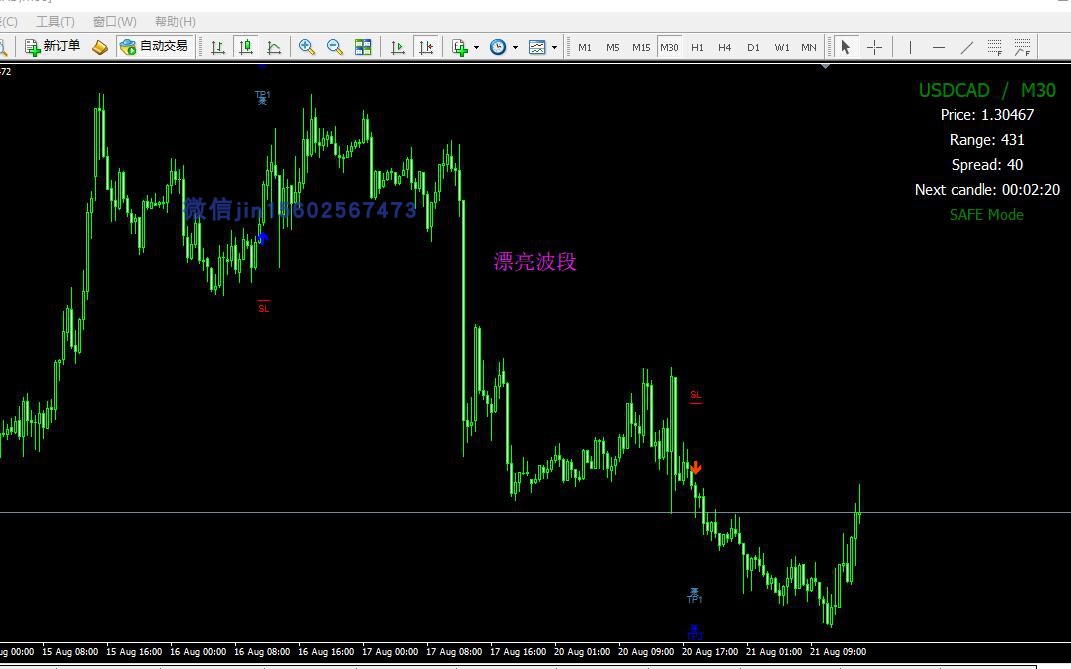Click the Range: 431 readout
This screenshot has width=1071, height=669.
pyautogui.click(x=987, y=140)
